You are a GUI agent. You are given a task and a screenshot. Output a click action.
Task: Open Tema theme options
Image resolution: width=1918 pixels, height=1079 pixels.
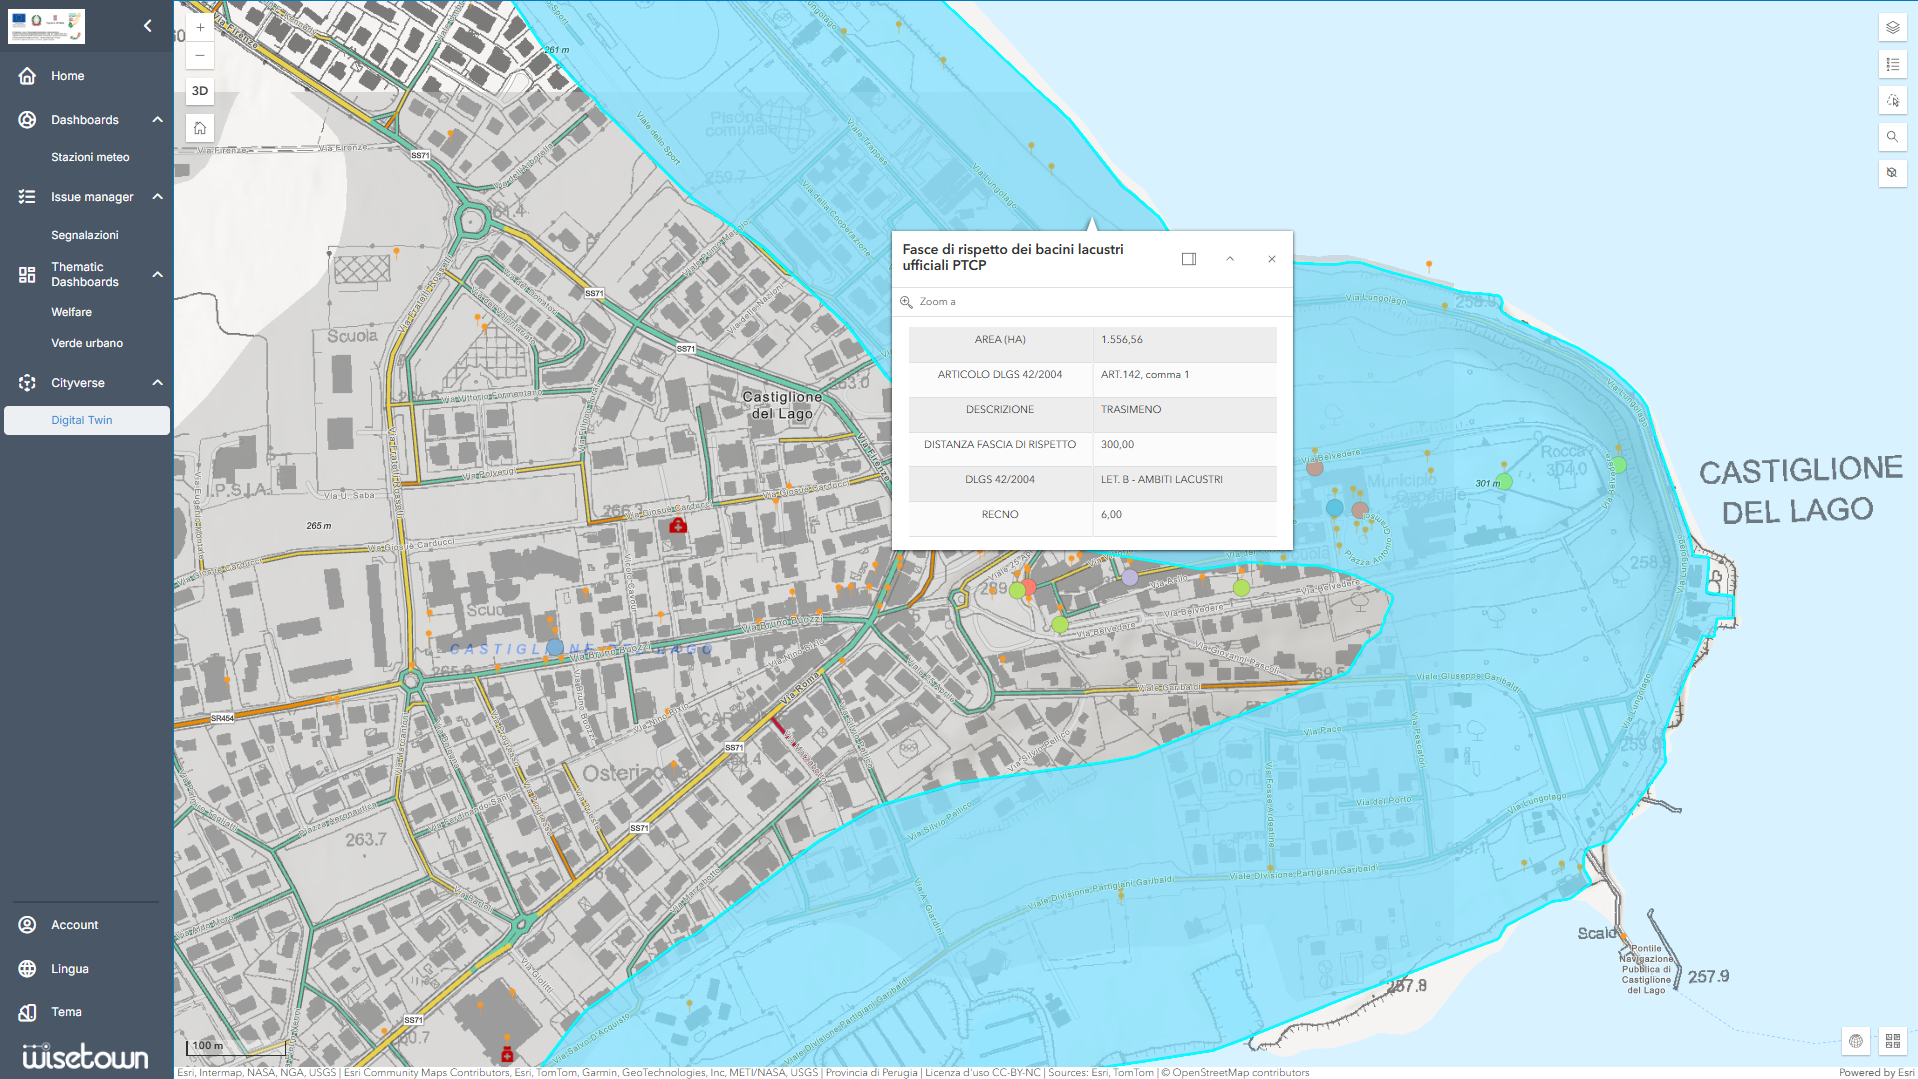[66, 1012]
